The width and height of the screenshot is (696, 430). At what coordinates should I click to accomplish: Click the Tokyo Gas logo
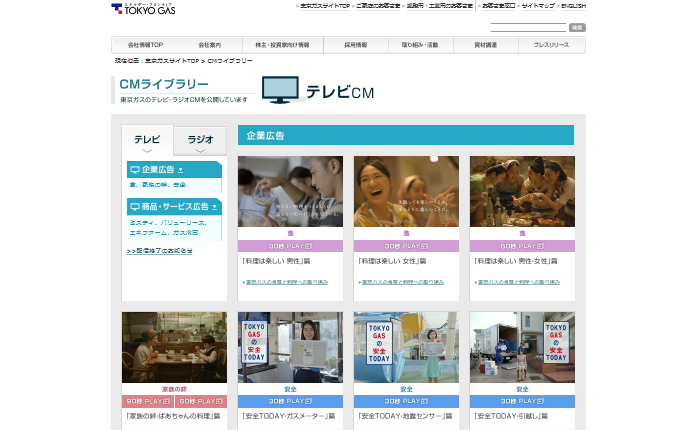[x=143, y=8]
